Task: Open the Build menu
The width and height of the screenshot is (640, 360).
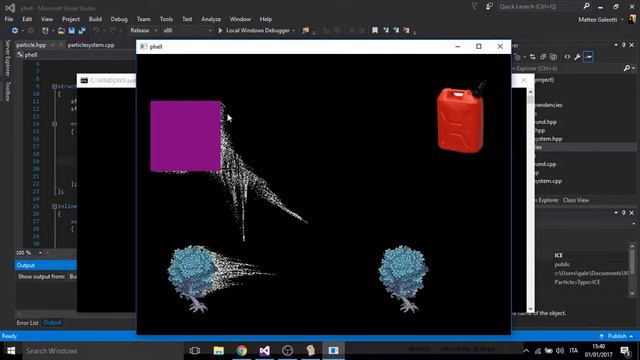Action: 95,19
